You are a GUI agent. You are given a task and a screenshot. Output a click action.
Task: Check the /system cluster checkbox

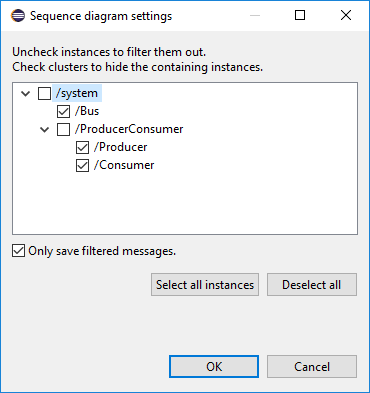44,93
